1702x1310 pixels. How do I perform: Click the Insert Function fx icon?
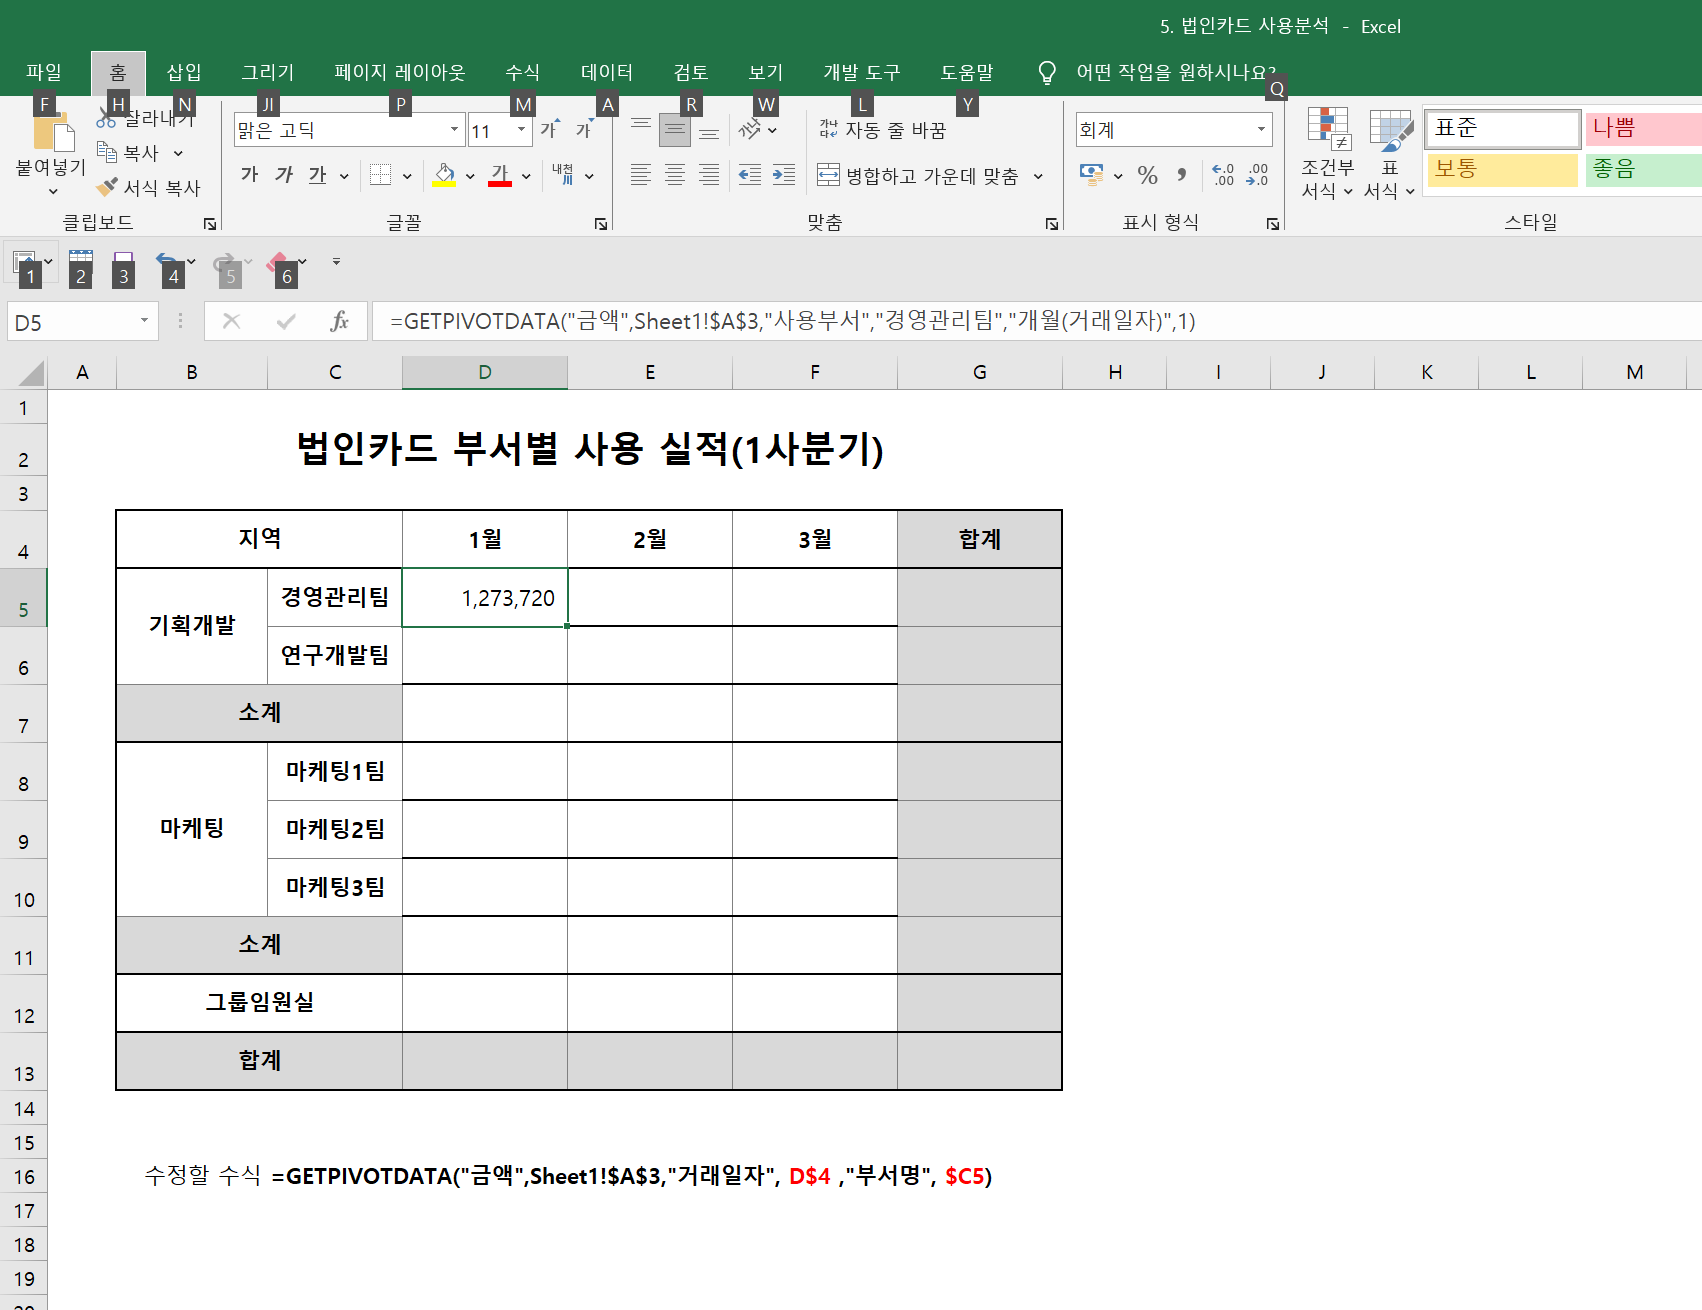[x=340, y=321]
